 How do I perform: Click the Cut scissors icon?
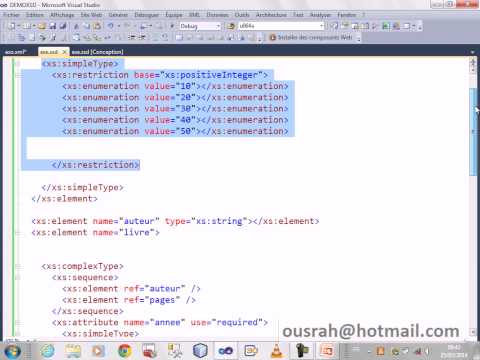76,26
